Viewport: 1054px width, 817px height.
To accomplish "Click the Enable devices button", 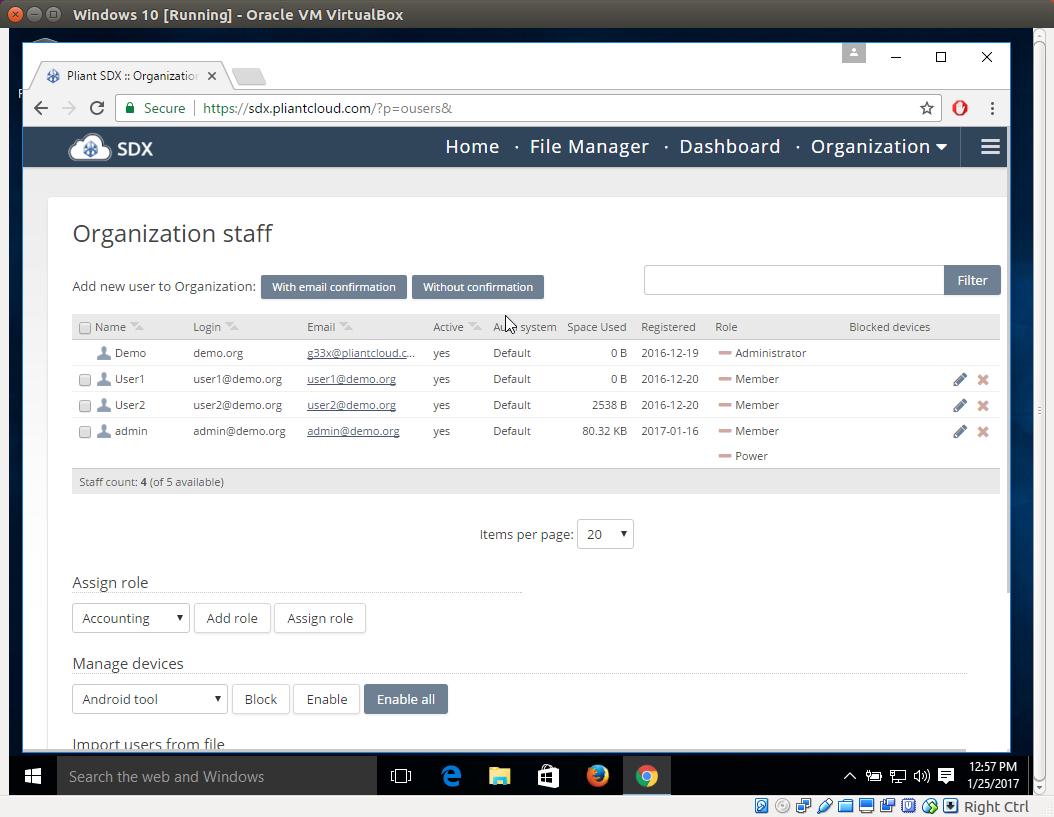I will (327, 699).
